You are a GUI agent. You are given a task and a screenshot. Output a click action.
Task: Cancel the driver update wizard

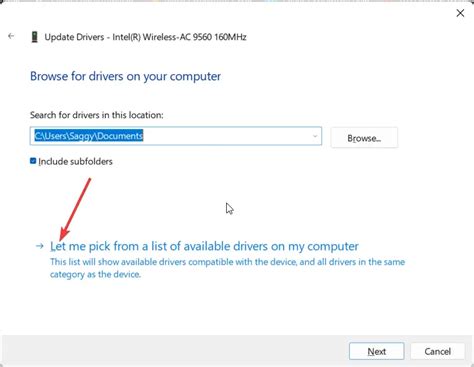(x=437, y=351)
